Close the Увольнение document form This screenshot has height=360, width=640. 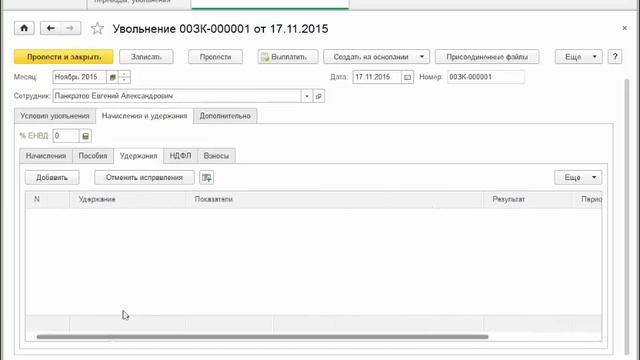point(624,28)
